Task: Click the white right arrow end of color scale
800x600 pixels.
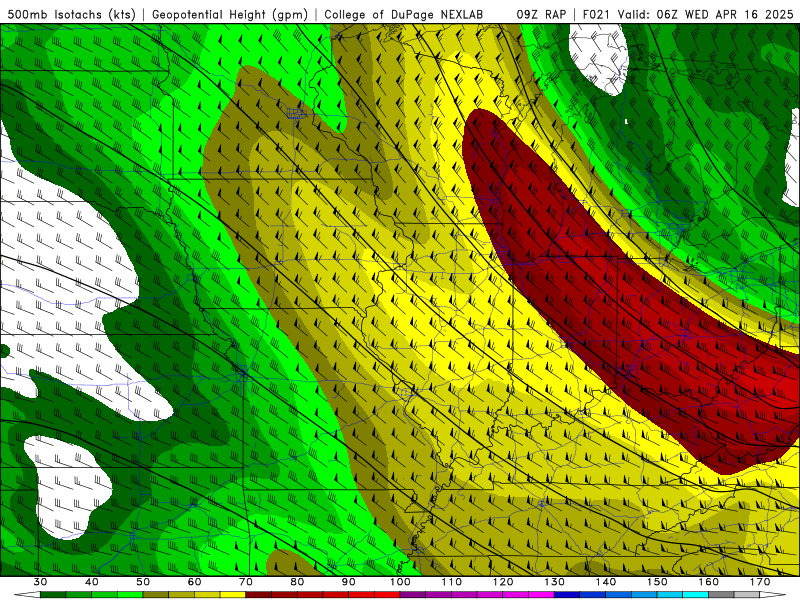Action: coord(772,594)
